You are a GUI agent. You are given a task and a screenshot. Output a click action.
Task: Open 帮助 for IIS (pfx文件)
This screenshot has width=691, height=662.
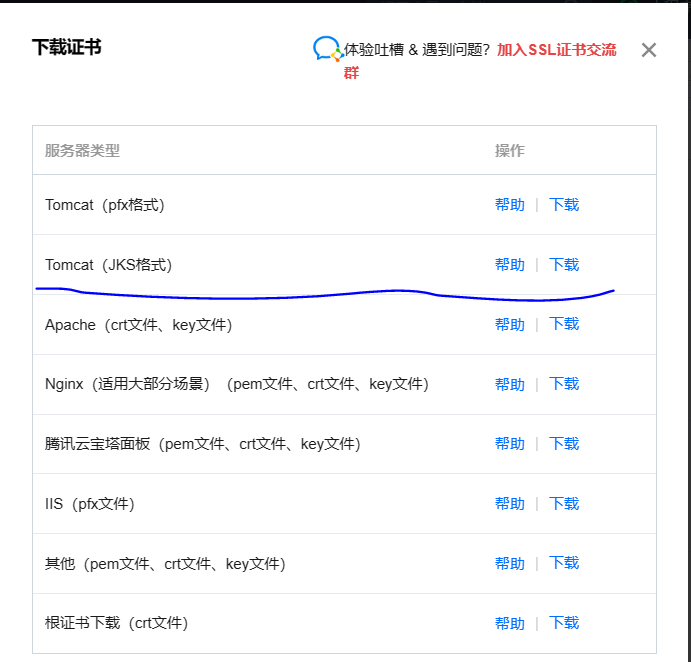[509, 504]
